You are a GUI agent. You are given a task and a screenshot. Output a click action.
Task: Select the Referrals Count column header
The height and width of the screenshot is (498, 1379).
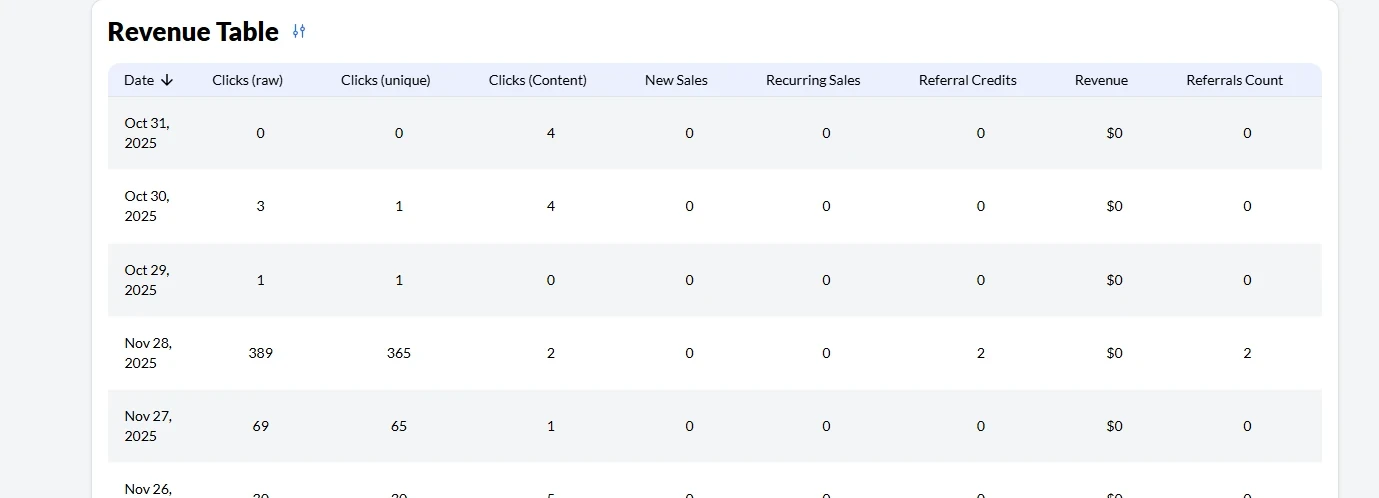pos(1234,80)
